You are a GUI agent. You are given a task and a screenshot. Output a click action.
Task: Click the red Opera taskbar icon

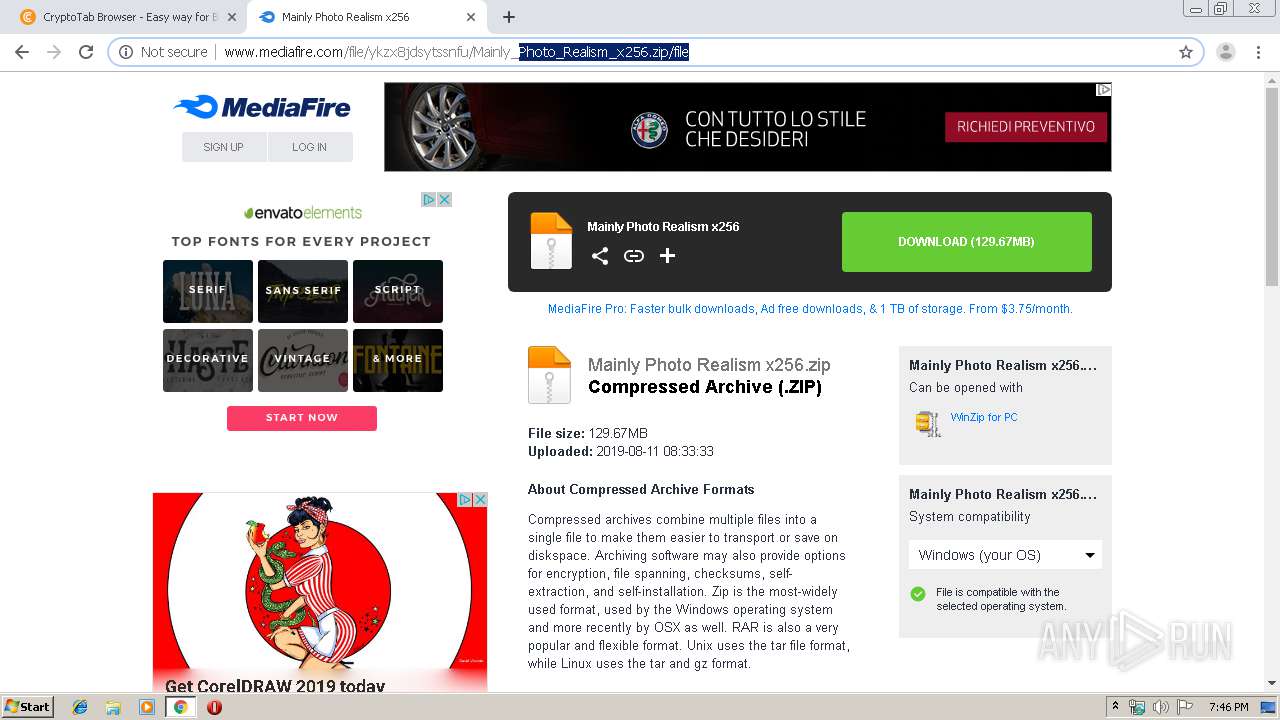click(214, 707)
